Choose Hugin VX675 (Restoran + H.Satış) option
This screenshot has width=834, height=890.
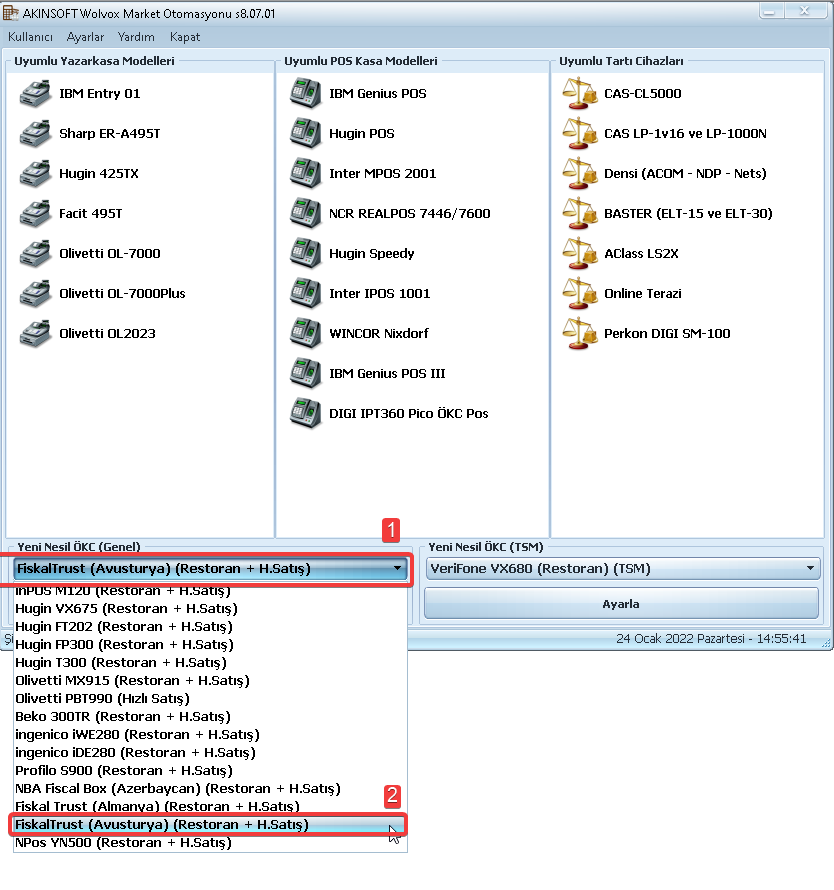point(210,609)
